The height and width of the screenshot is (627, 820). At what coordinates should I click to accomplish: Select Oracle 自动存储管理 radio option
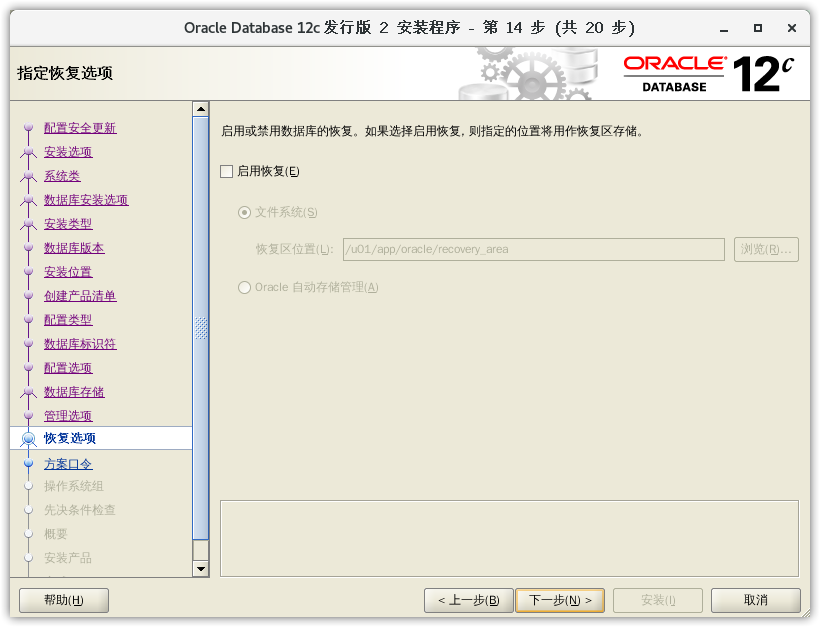(x=245, y=288)
